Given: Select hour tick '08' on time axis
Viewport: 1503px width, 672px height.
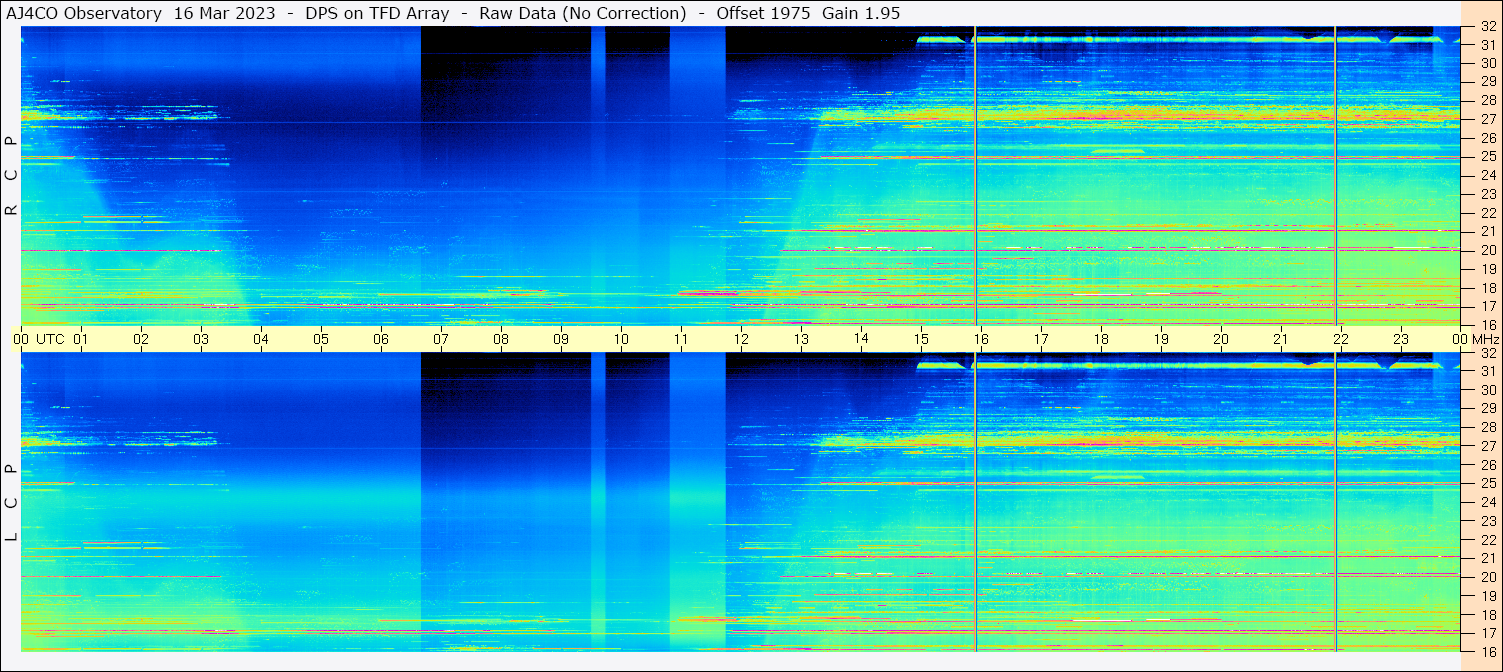Looking at the screenshot, I should 501,339.
